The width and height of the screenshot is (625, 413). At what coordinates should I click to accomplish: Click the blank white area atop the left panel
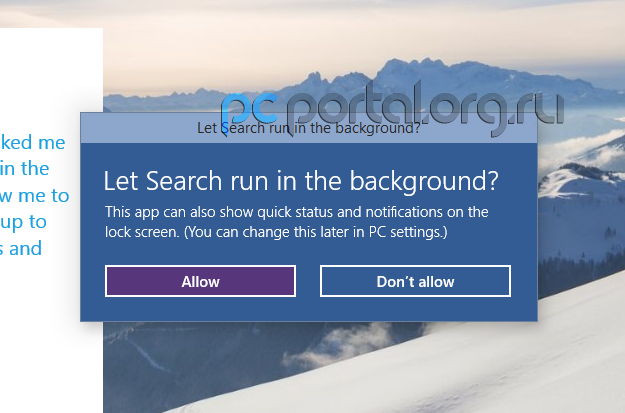pos(51,76)
